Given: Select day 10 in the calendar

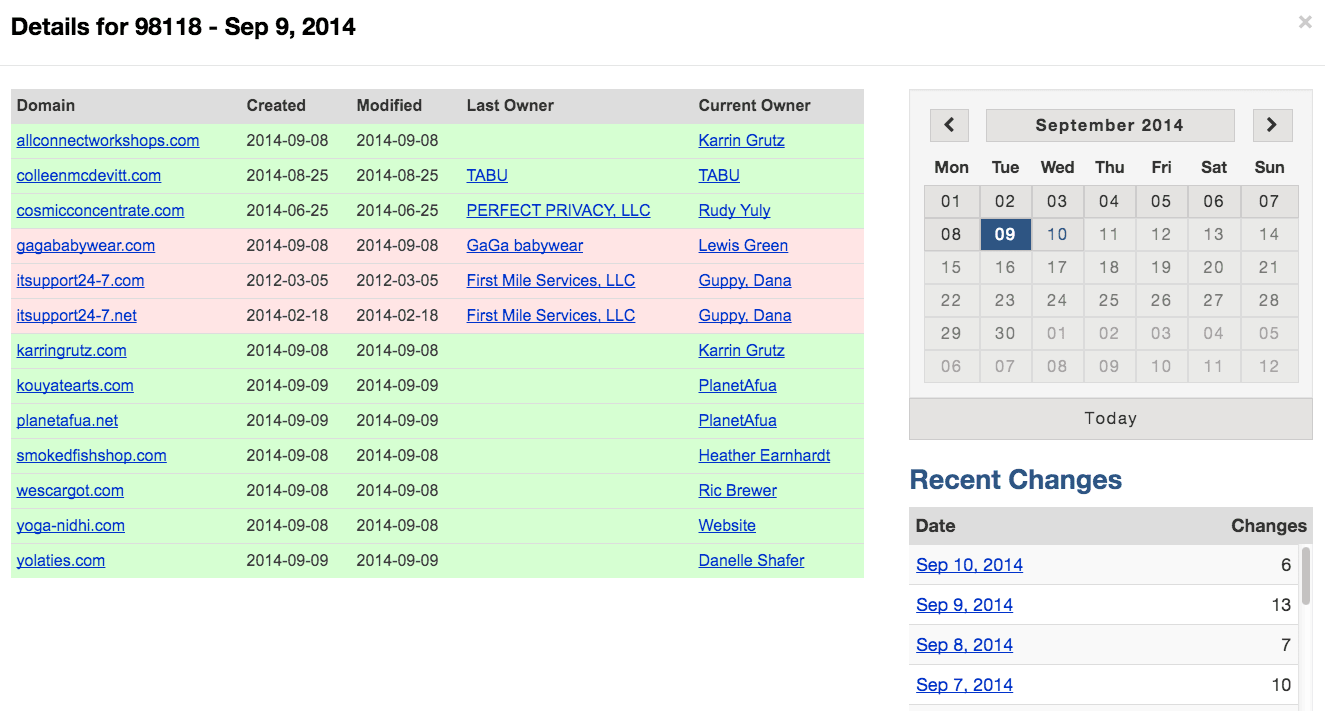Looking at the screenshot, I should point(1057,234).
